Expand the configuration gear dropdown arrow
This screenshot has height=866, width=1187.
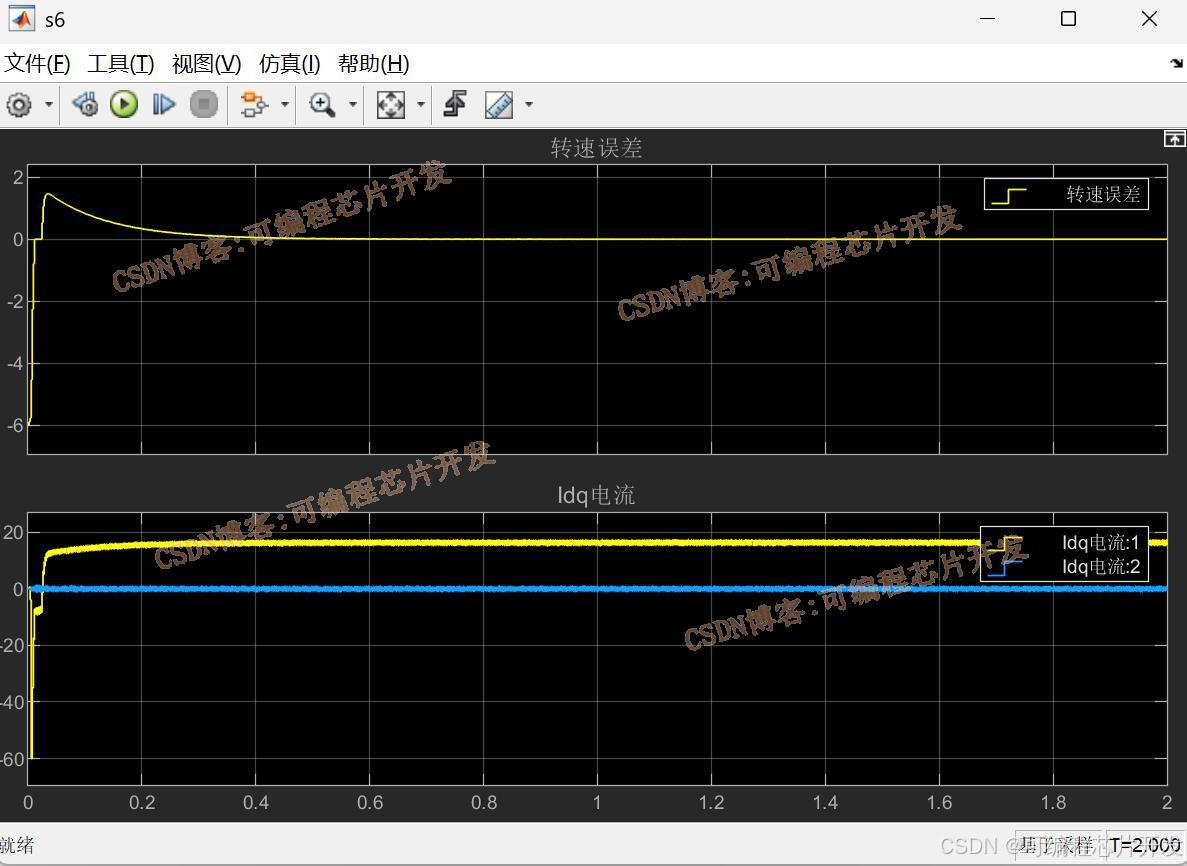48,104
